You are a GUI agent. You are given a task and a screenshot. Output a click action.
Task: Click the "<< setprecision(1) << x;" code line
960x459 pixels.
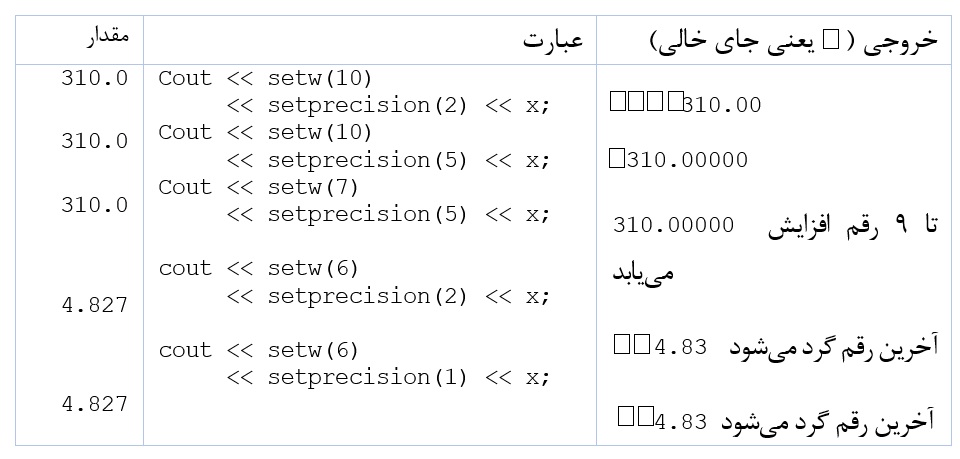[x=388, y=377]
